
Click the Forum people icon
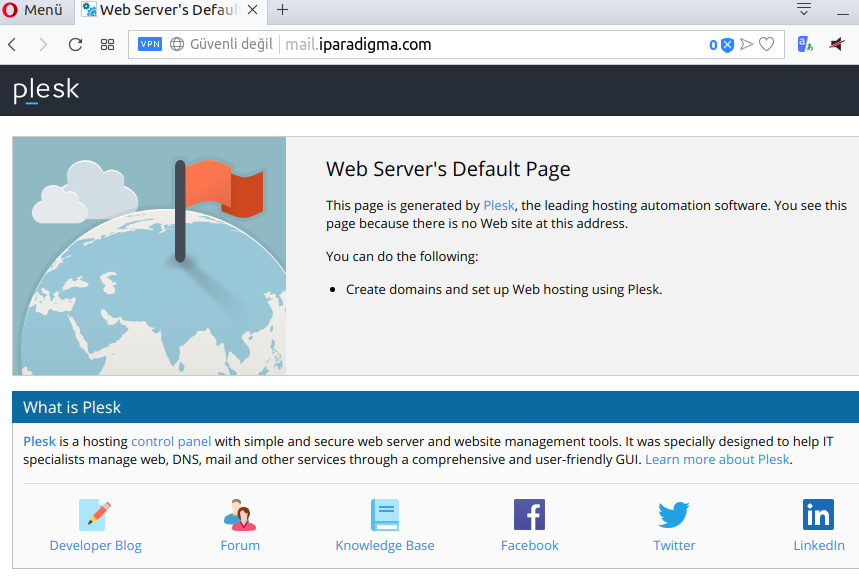tap(240, 515)
